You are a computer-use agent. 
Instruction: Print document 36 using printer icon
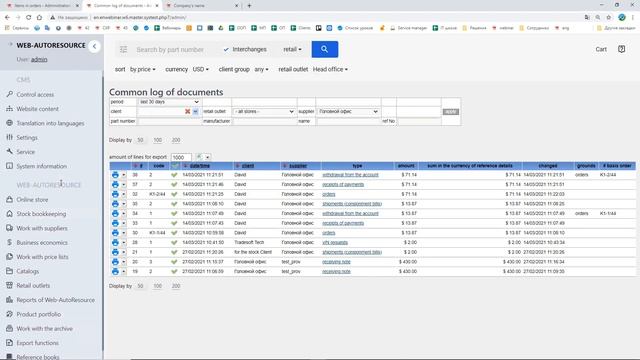coord(115,175)
